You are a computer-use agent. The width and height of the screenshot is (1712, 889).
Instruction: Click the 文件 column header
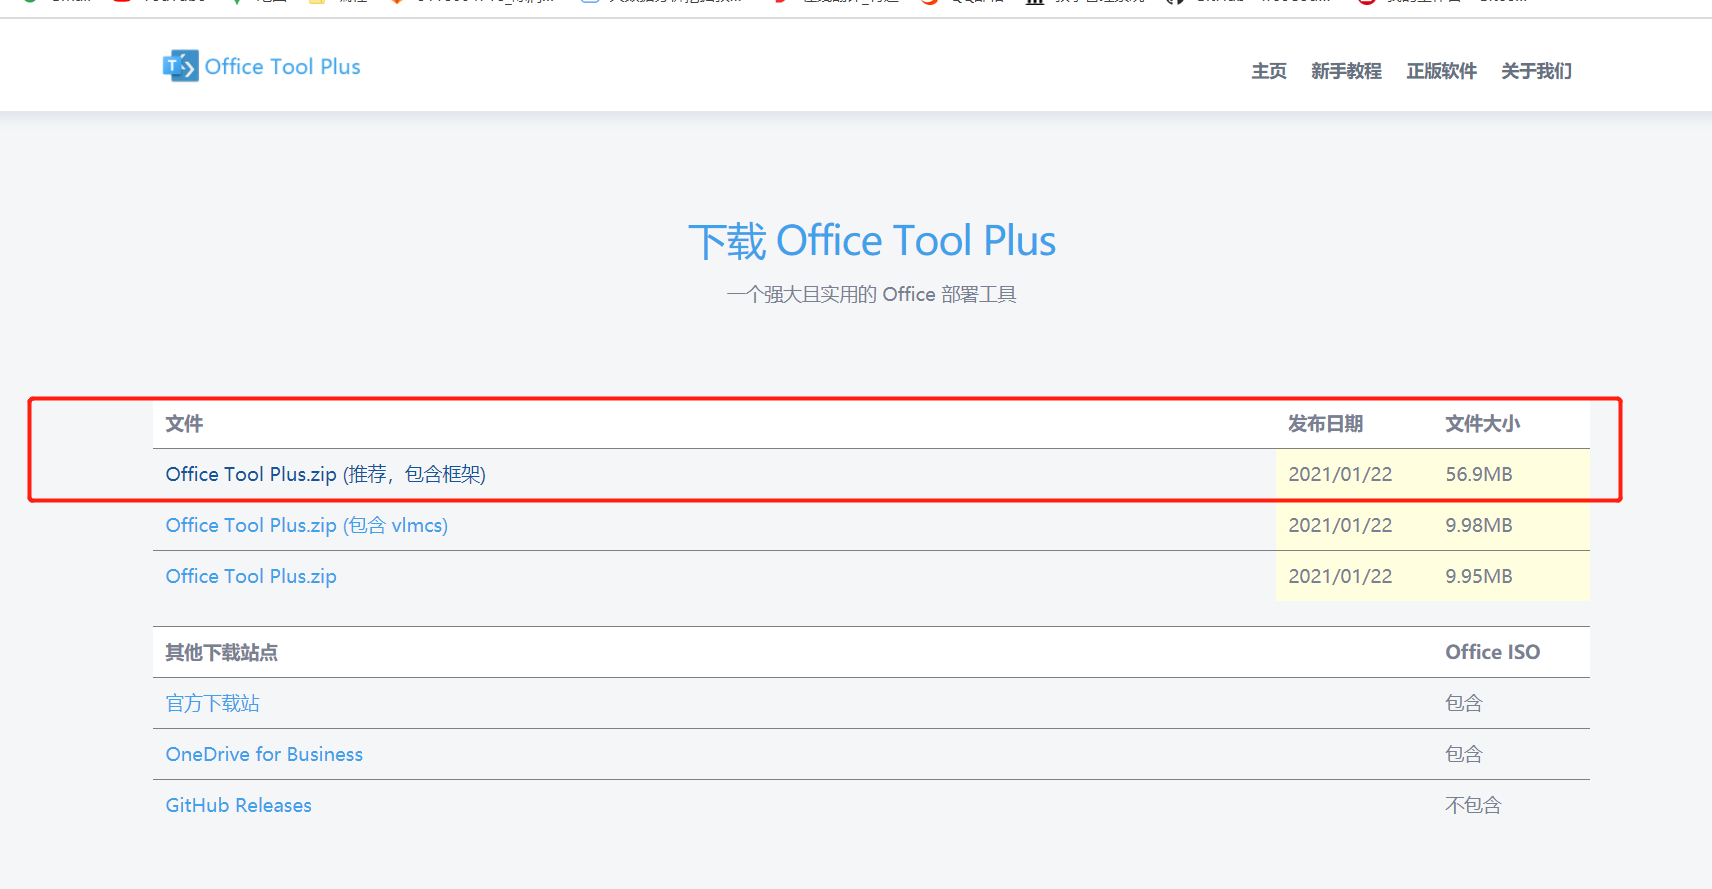click(185, 424)
